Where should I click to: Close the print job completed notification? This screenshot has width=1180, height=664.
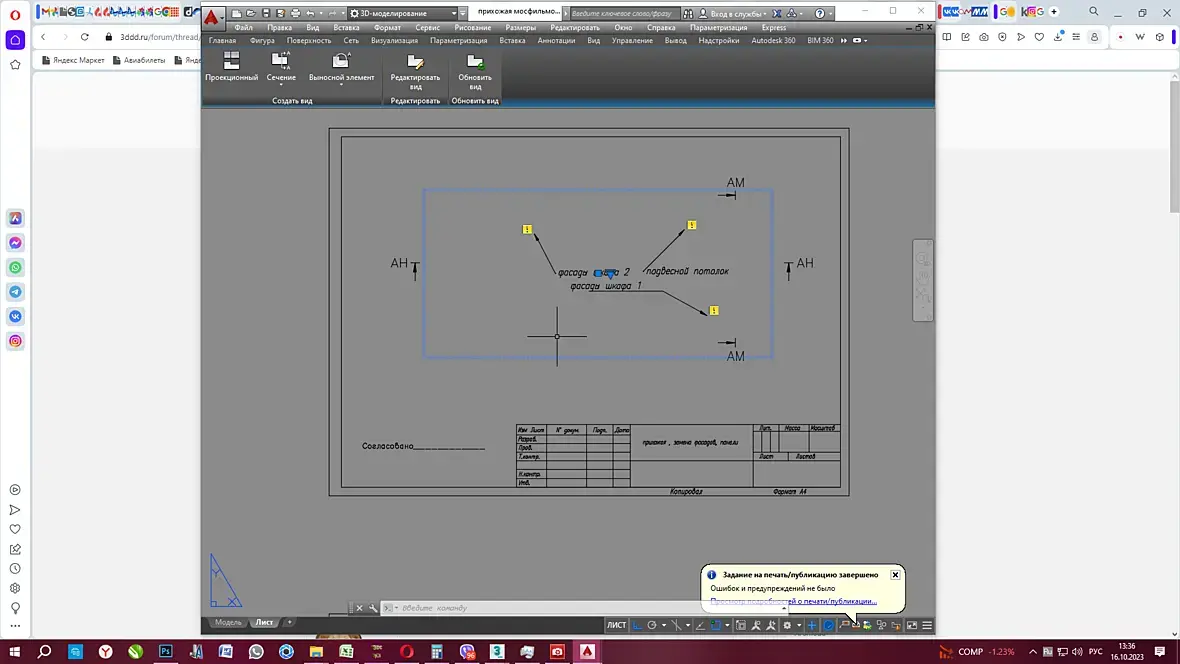click(x=895, y=574)
